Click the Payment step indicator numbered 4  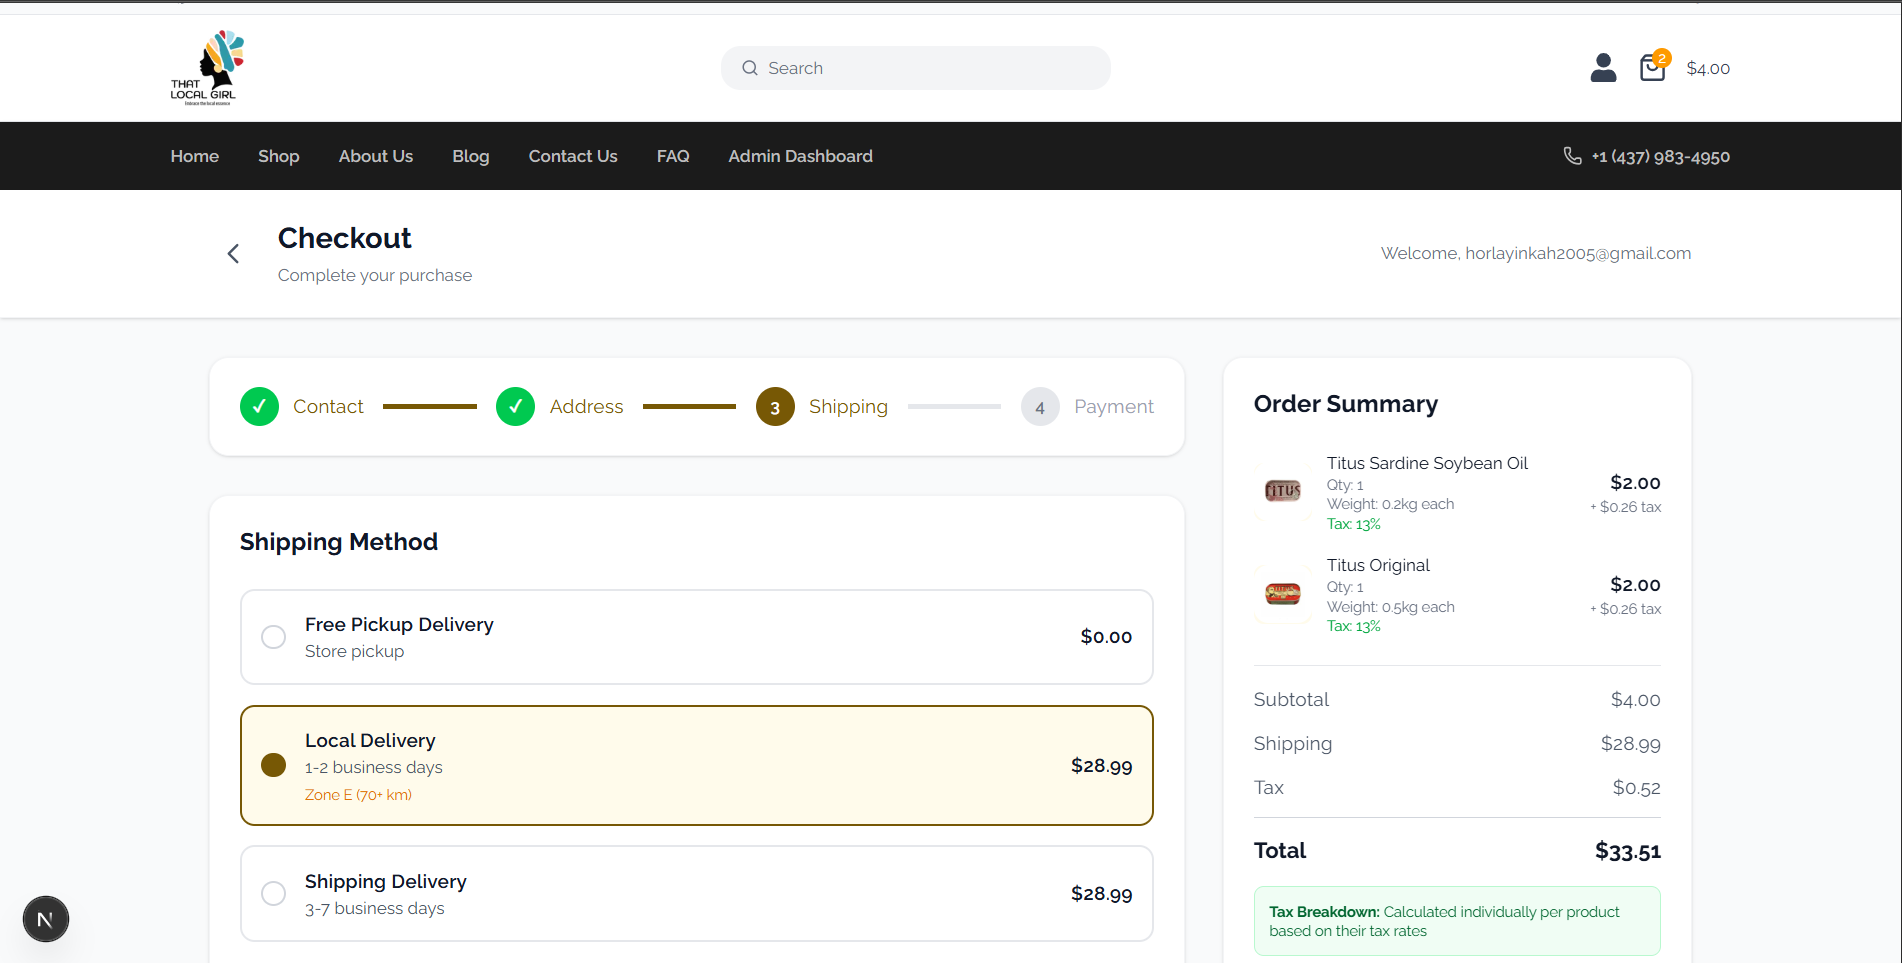tap(1040, 406)
